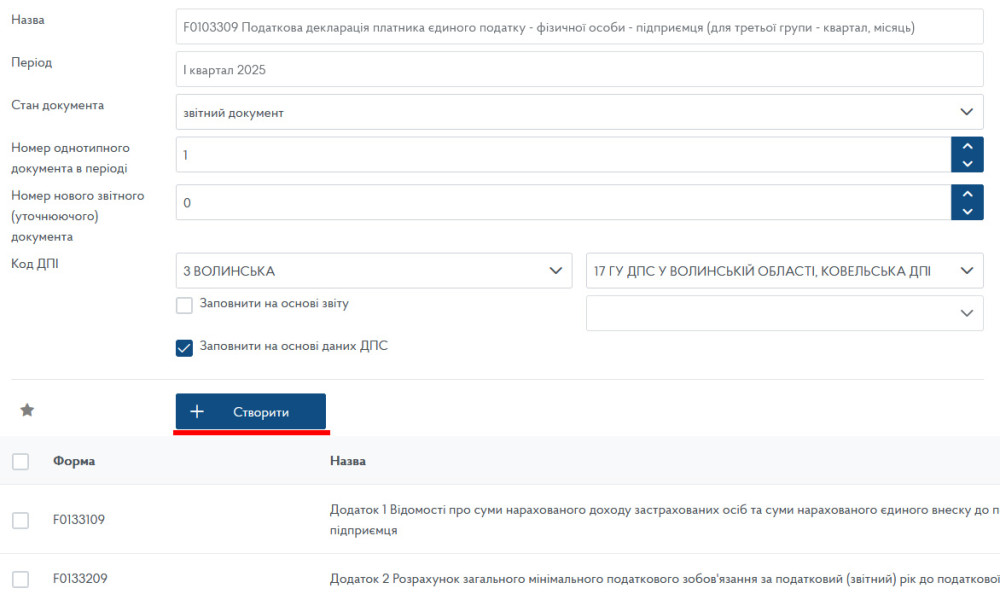1000x600 pixels.
Task: Expand the empty dropdown below tax office
Action: (x=784, y=313)
